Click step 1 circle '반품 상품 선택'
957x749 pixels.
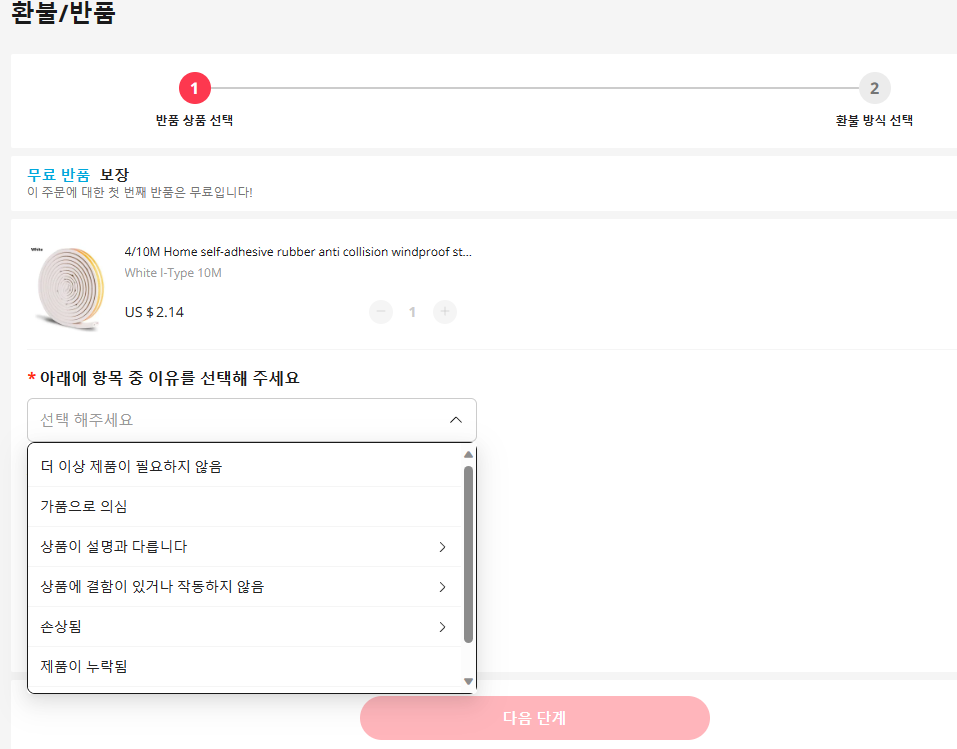point(195,89)
